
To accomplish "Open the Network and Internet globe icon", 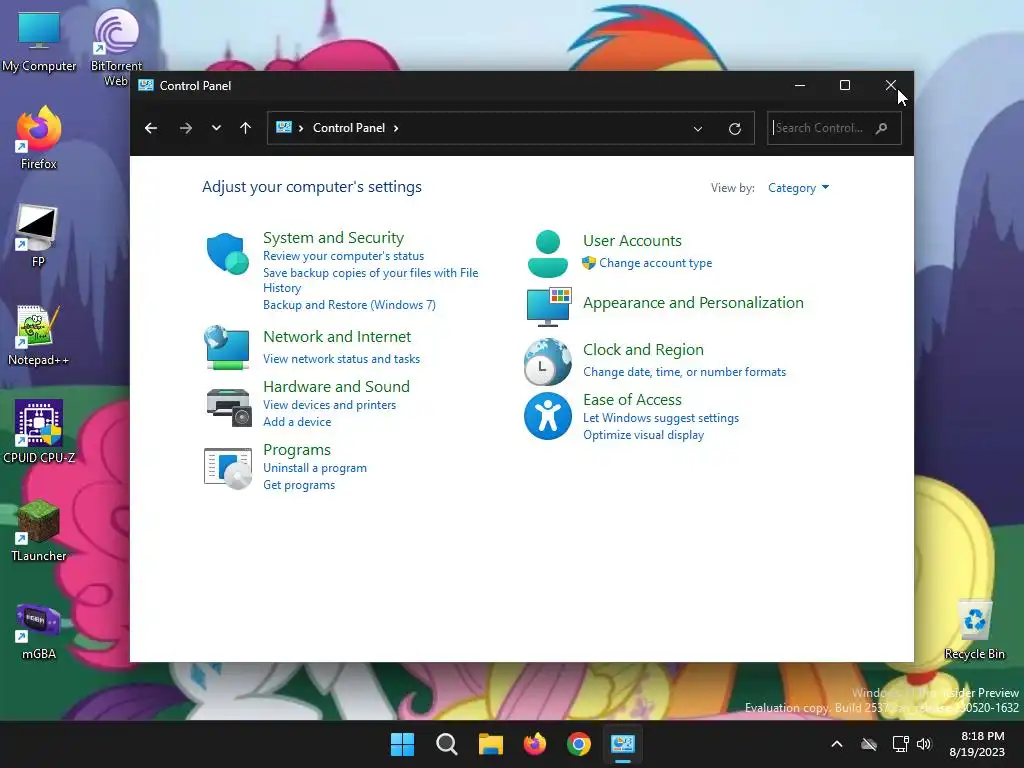I will pyautogui.click(x=227, y=347).
